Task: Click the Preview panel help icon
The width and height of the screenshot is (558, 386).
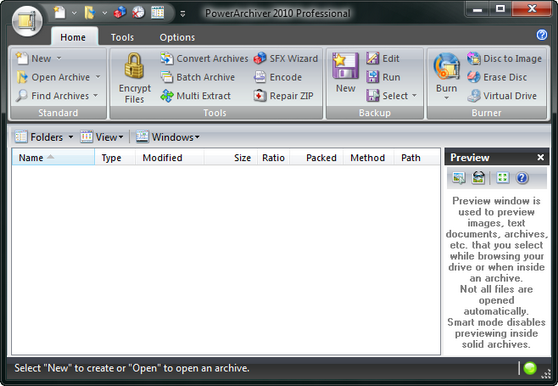Action: [522, 178]
